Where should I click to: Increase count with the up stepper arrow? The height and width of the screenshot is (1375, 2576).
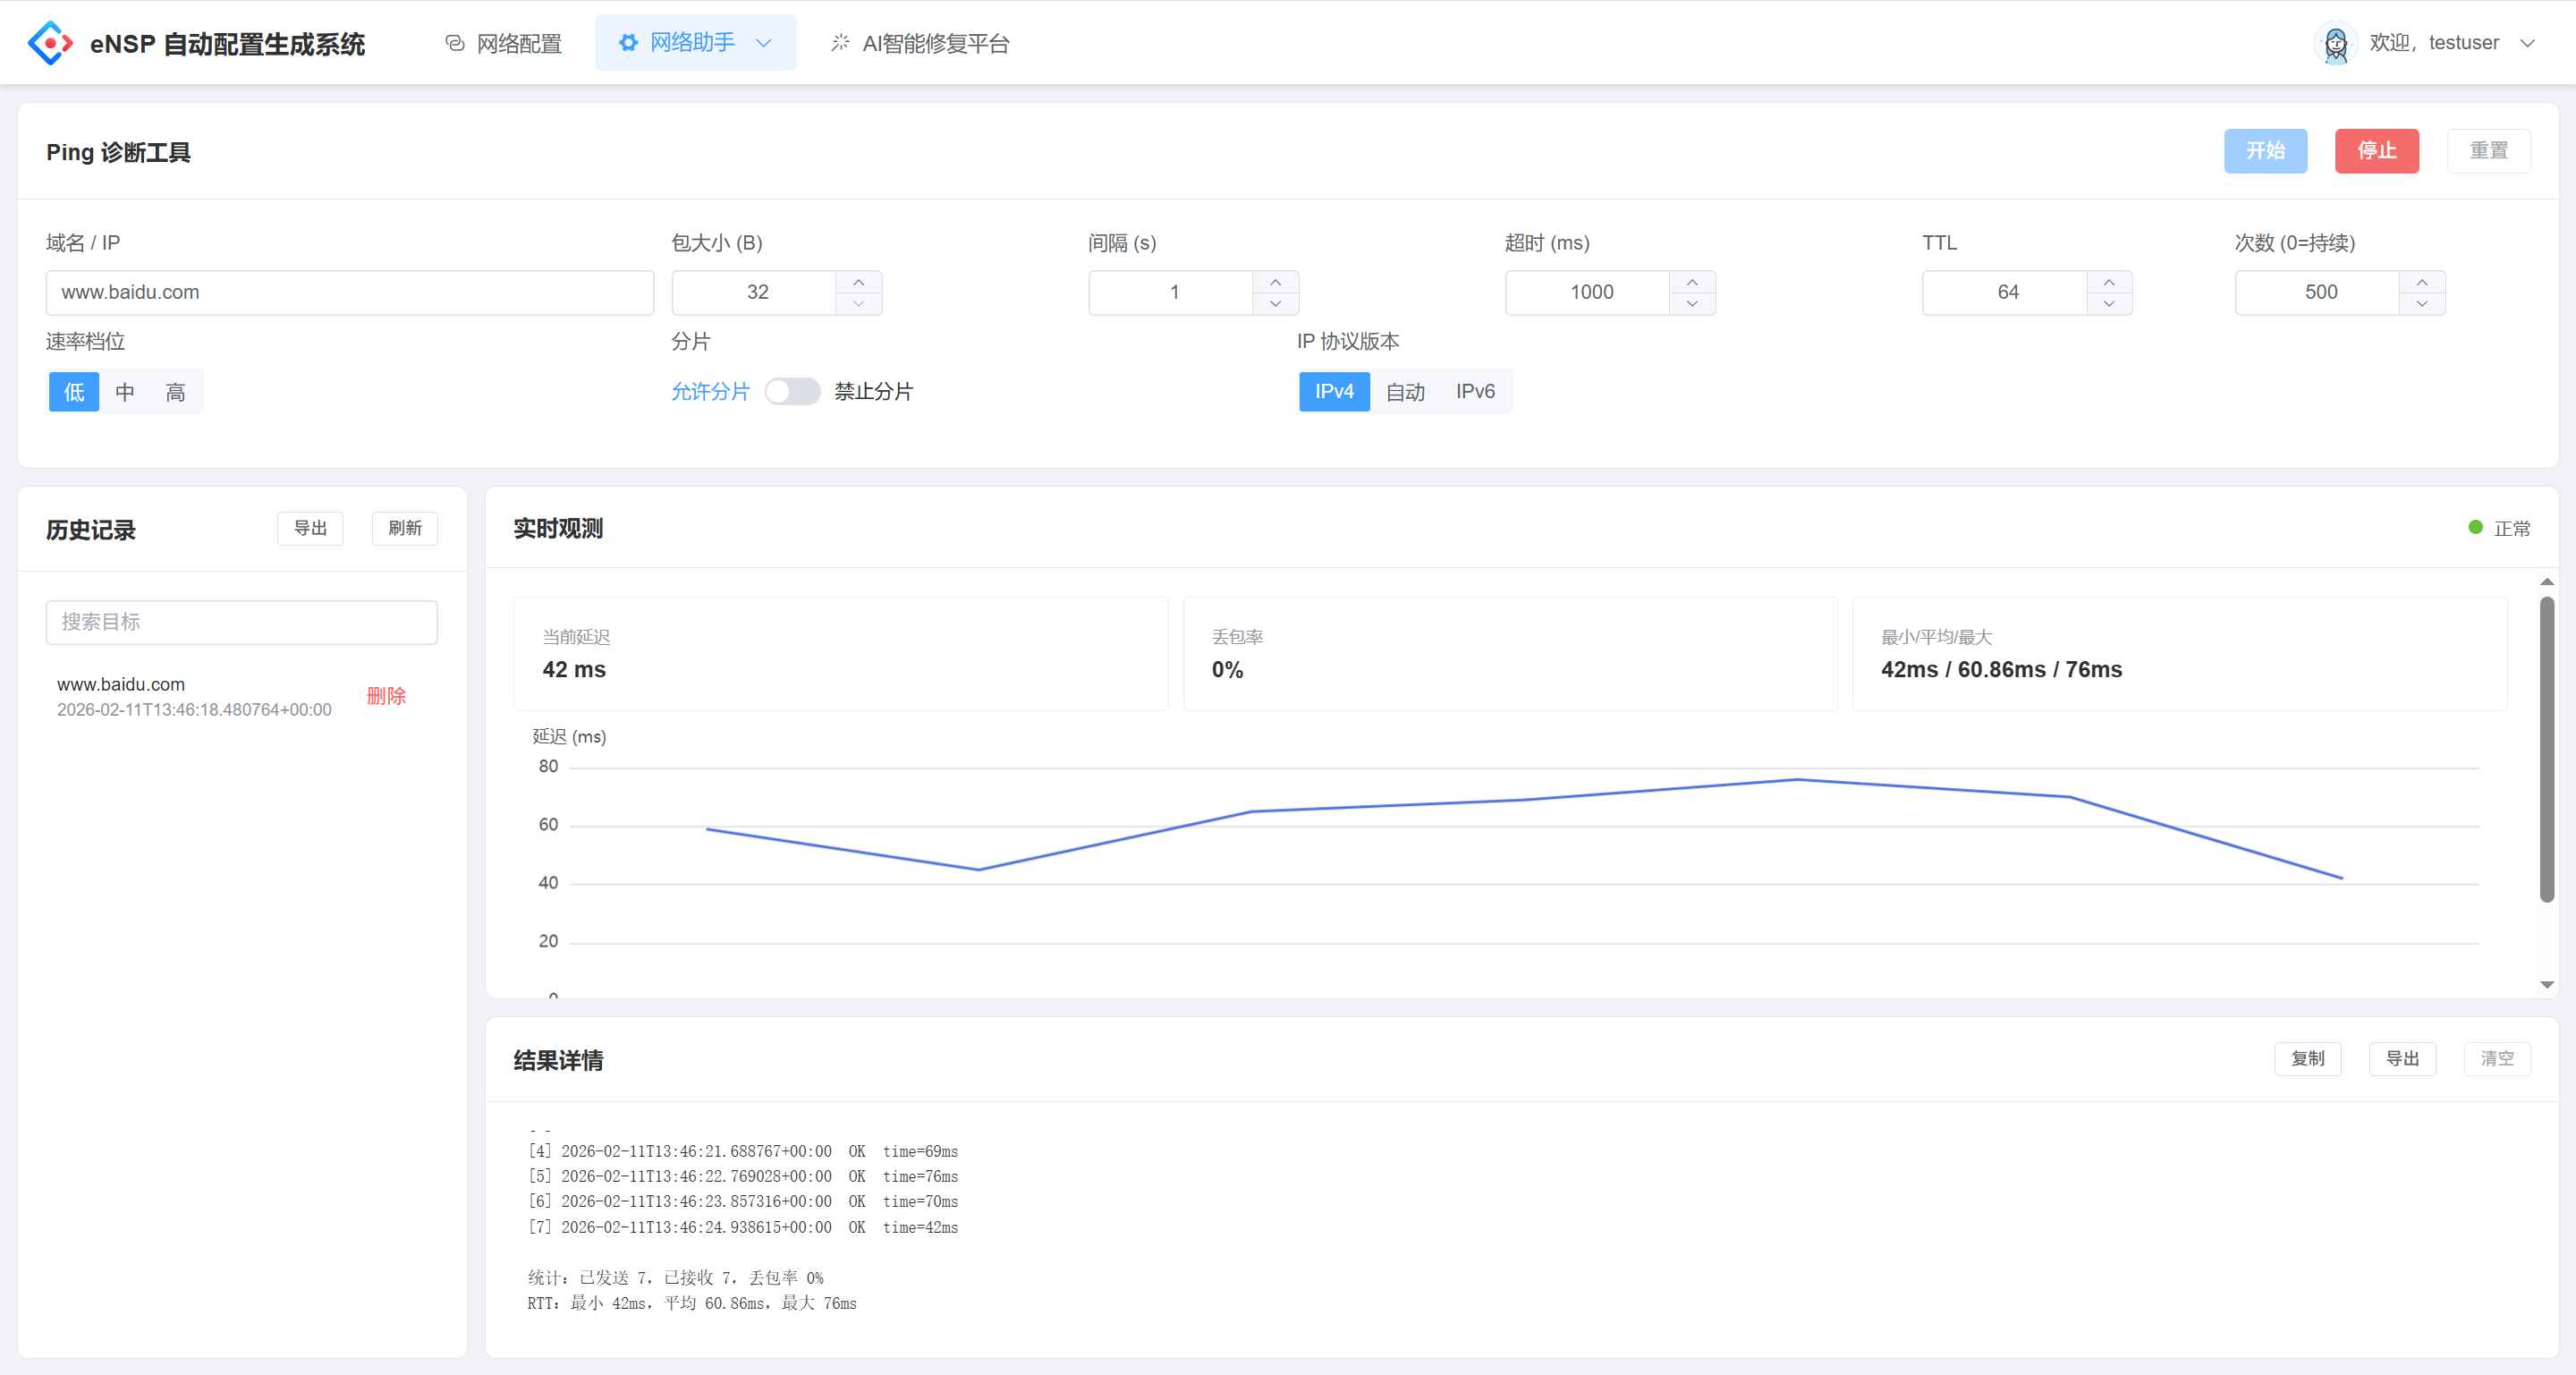[x=2422, y=282]
